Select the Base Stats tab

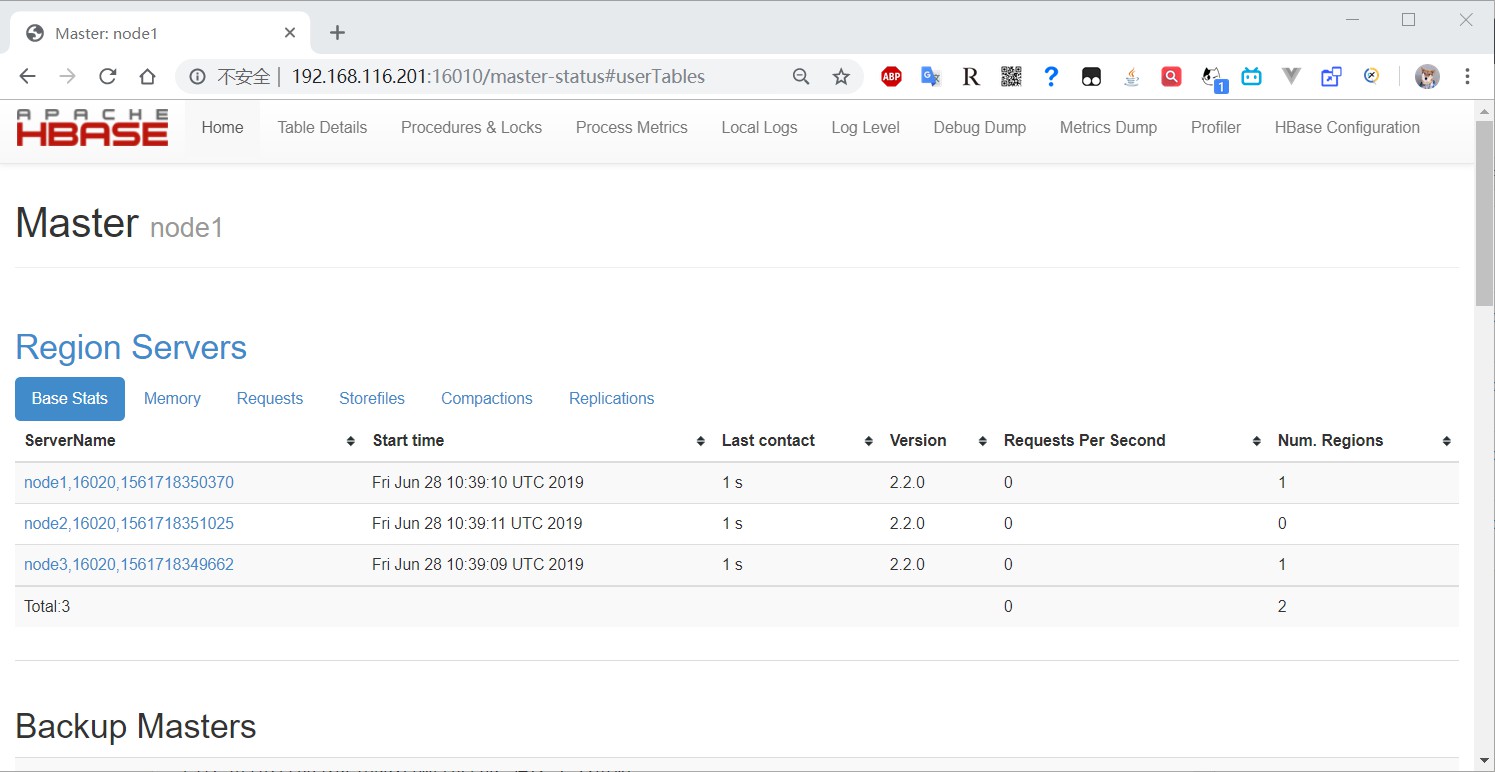click(x=70, y=398)
